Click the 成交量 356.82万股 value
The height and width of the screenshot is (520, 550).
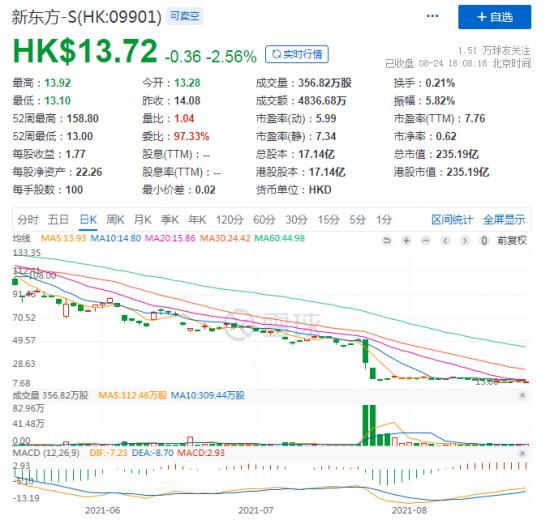pyautogui.click(x=325, y=83)
